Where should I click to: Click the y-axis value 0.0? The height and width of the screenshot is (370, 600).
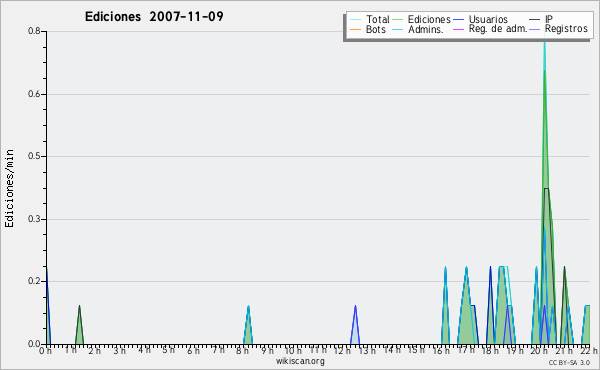tap(34, 344)
